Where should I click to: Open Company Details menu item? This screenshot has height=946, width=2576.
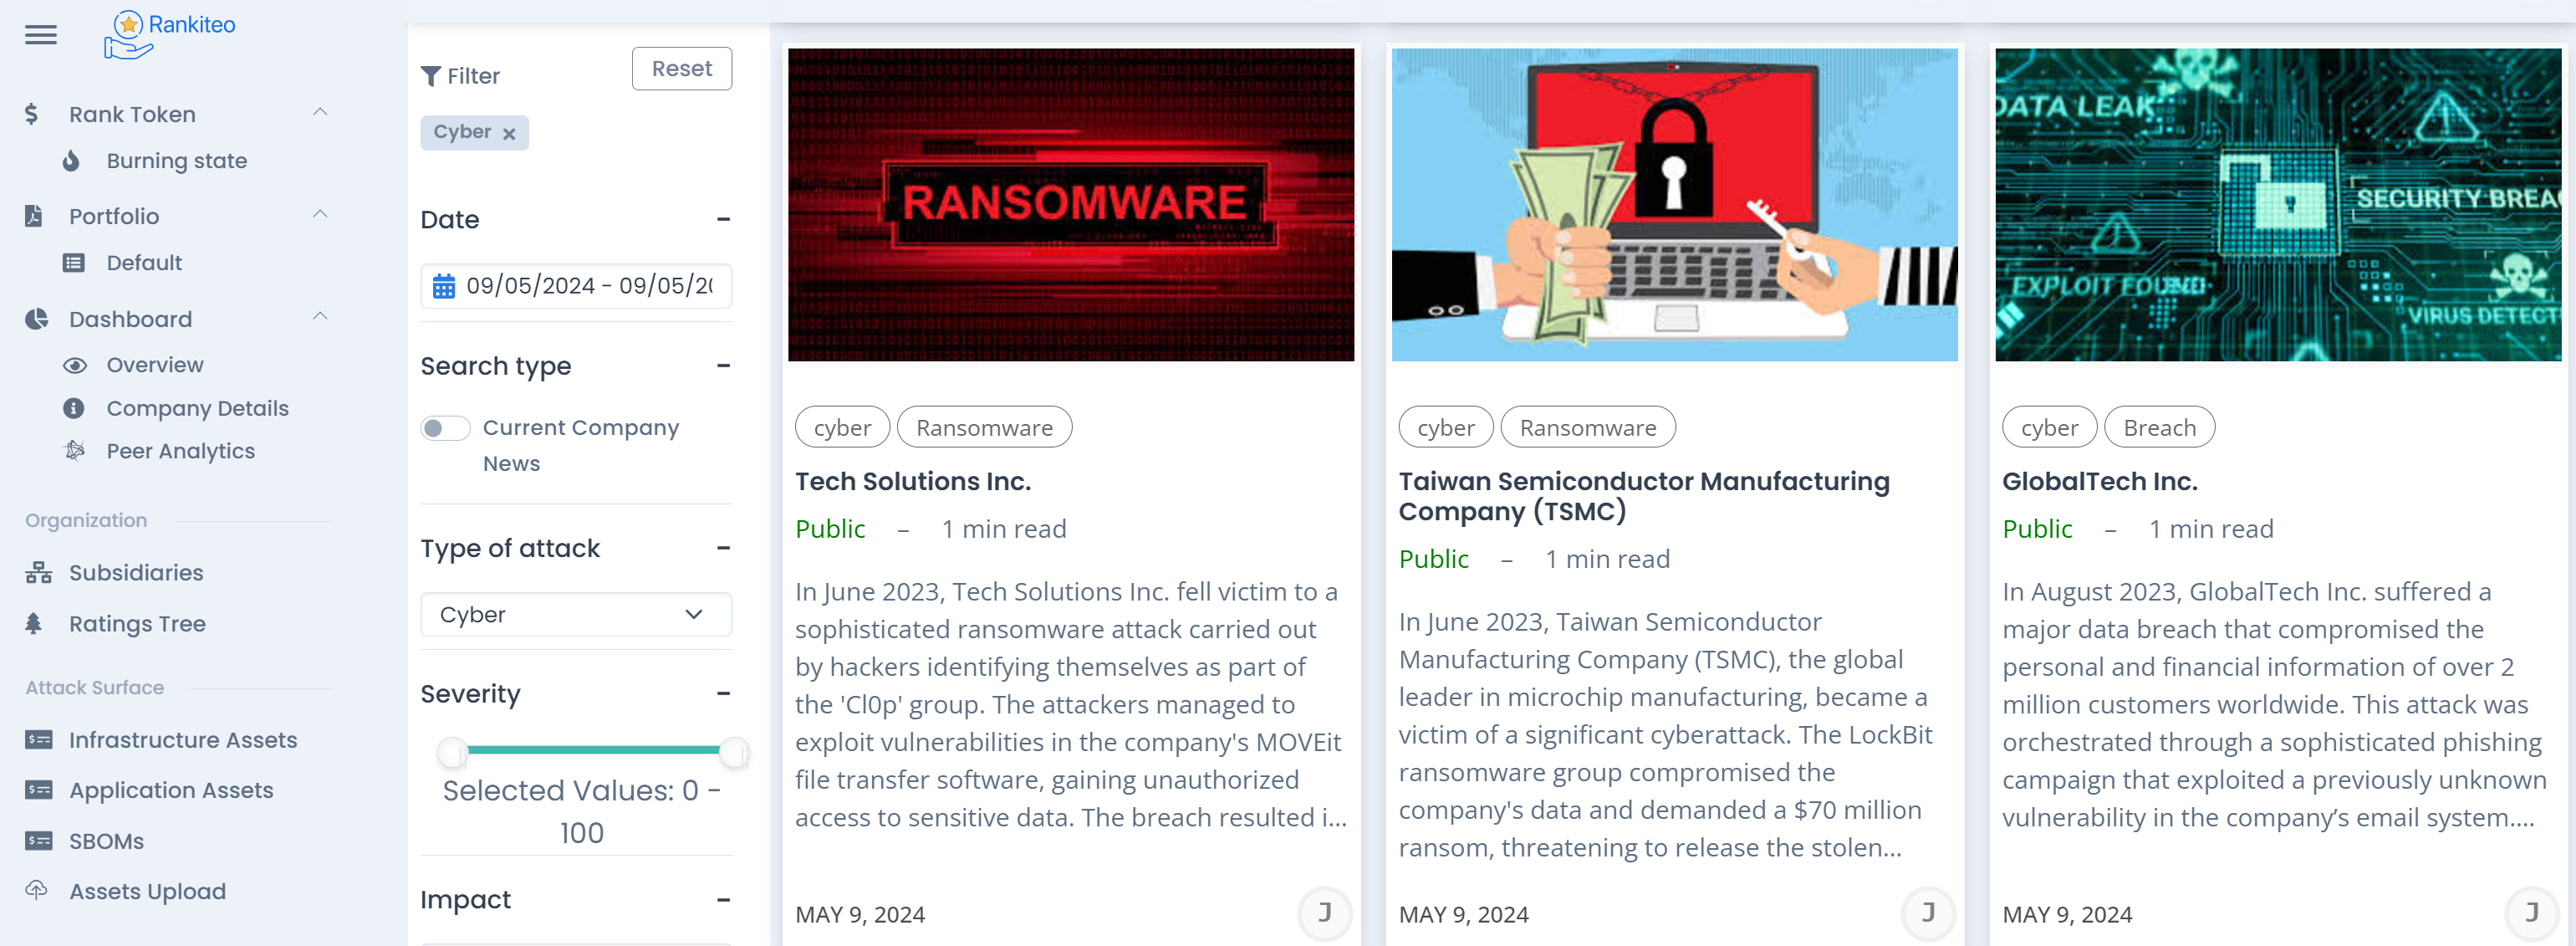tap(197, 408)
